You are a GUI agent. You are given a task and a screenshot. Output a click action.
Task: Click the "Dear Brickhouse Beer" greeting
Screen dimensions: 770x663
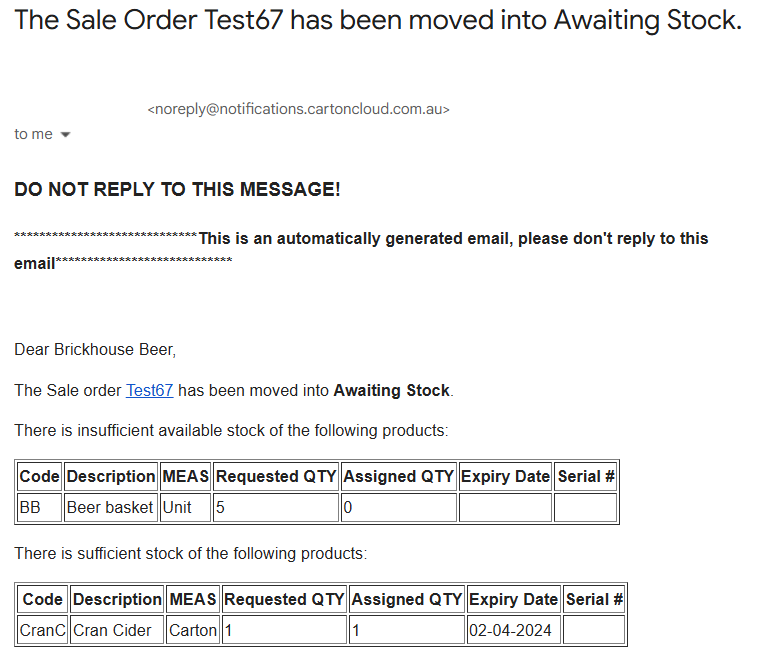click(x=95, y=349)
